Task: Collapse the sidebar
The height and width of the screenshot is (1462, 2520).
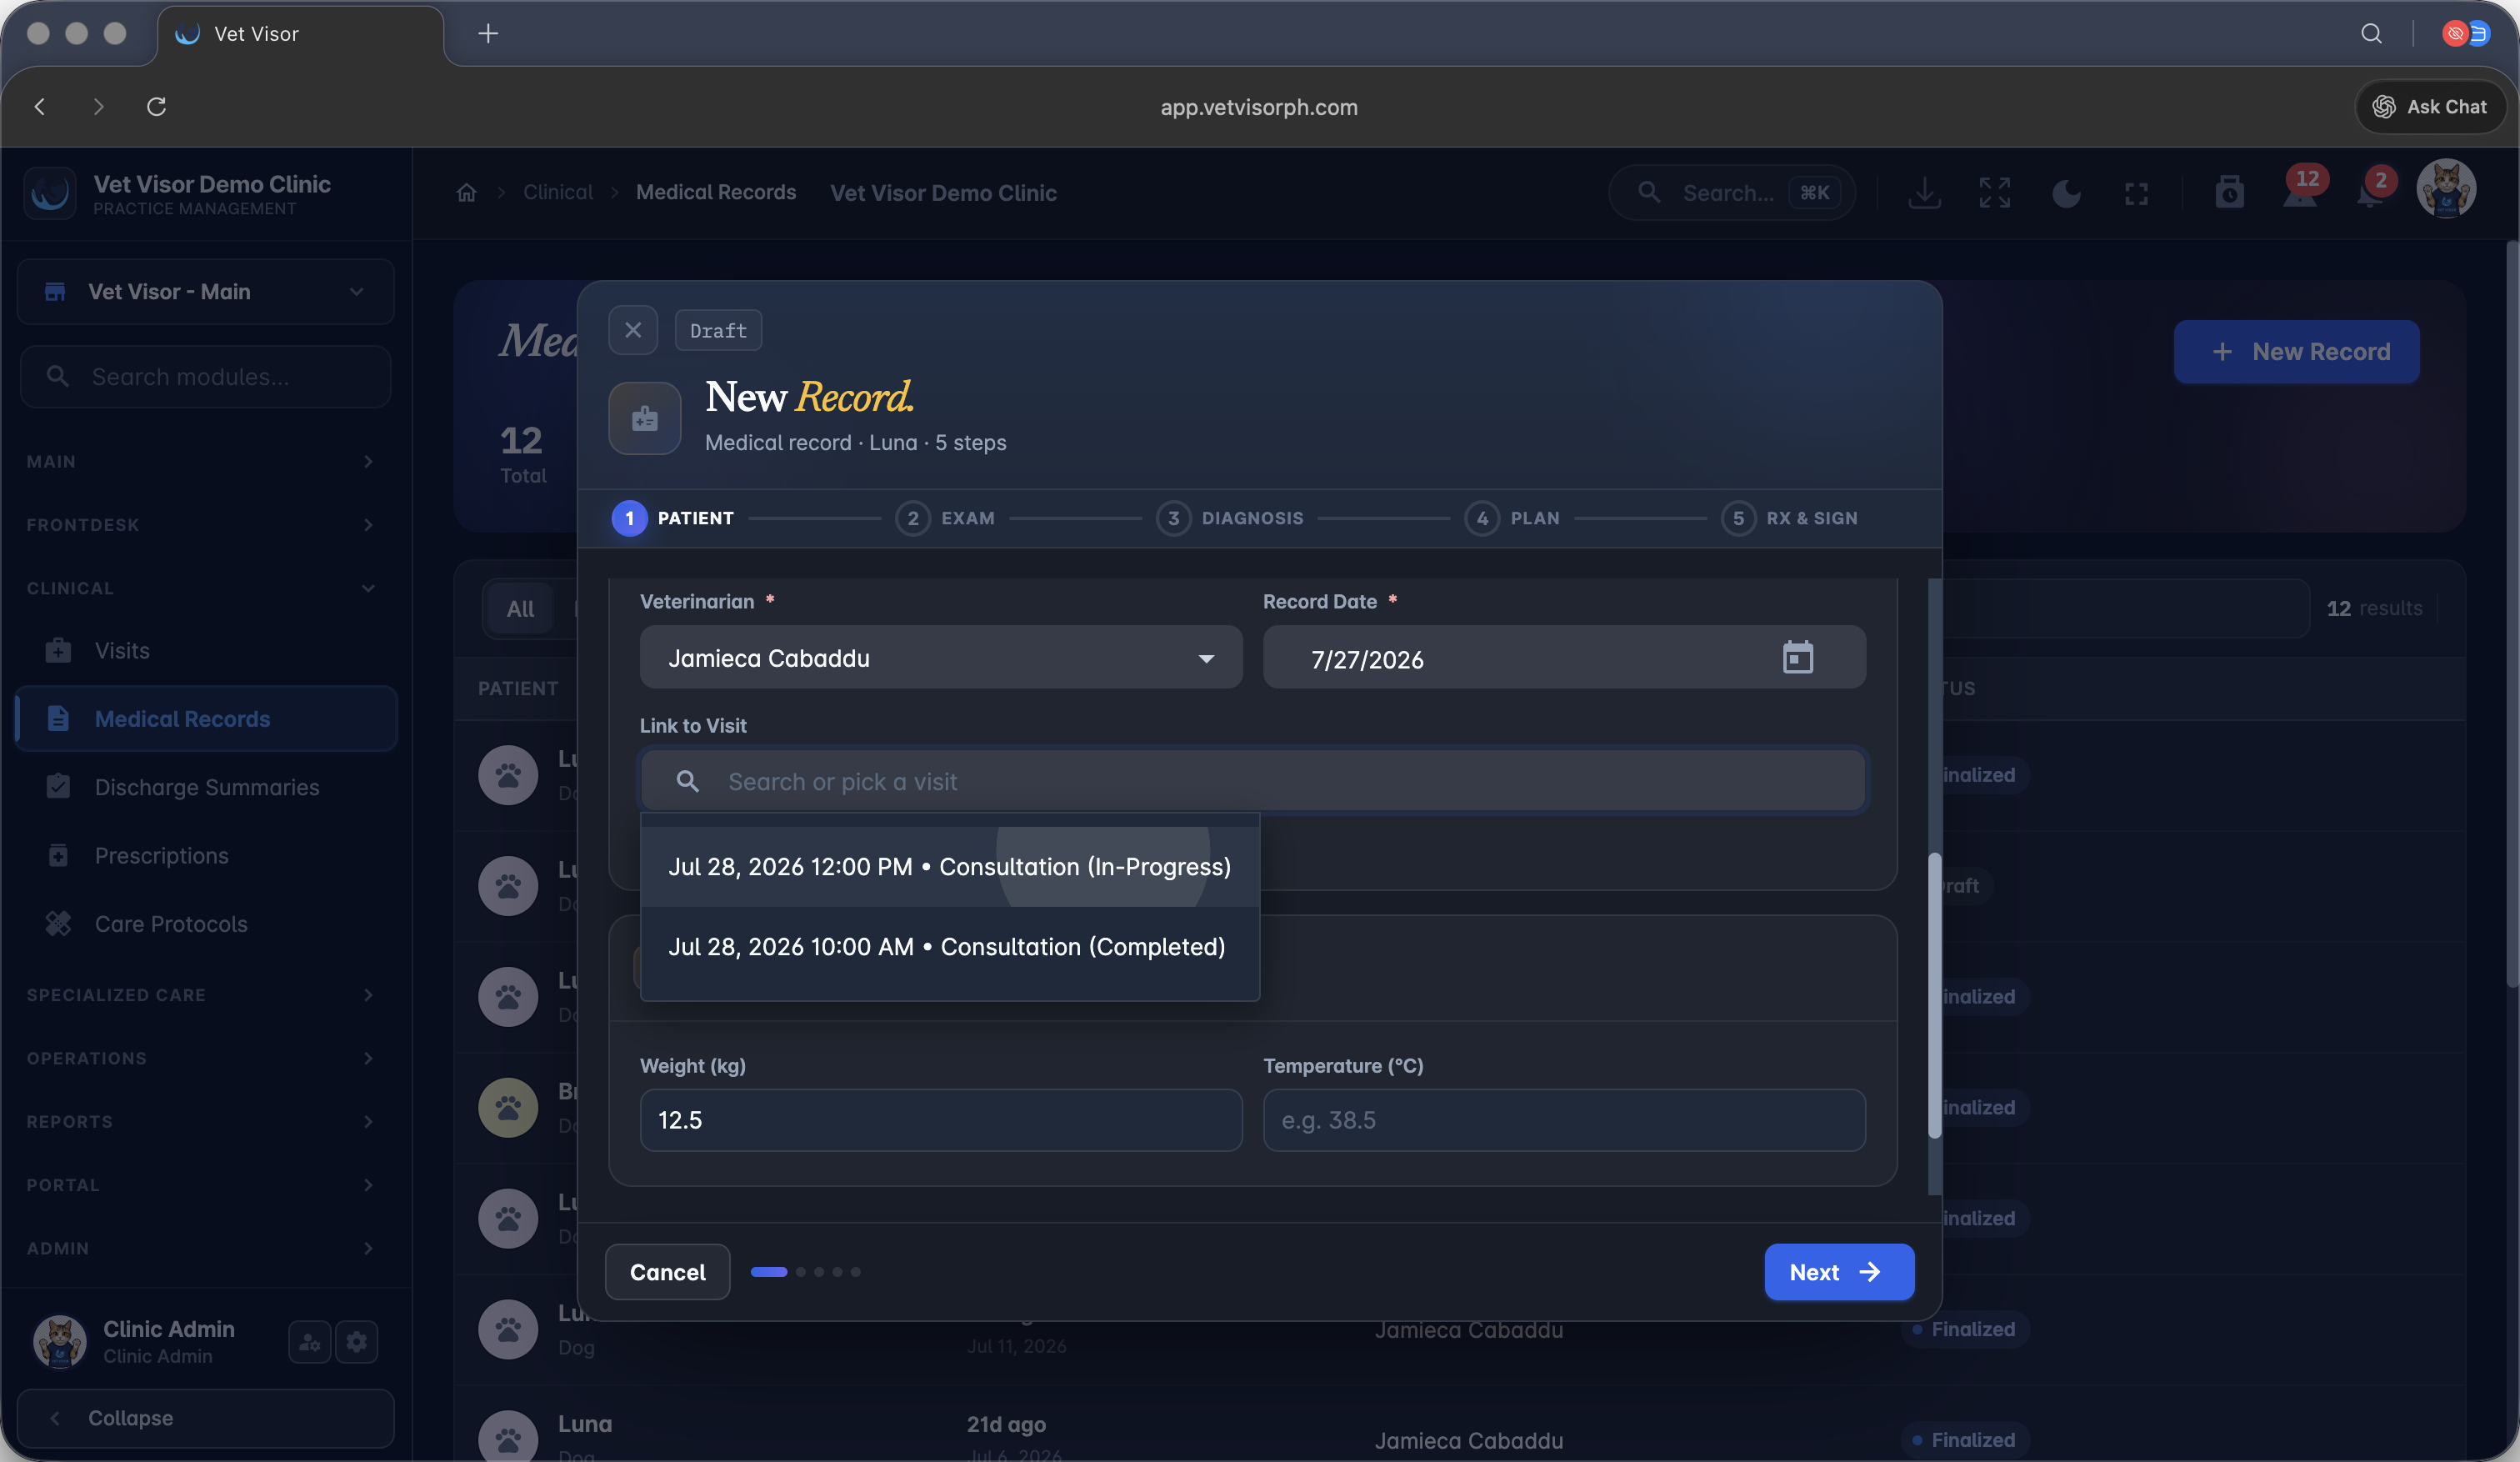Action: point(206,1417)
